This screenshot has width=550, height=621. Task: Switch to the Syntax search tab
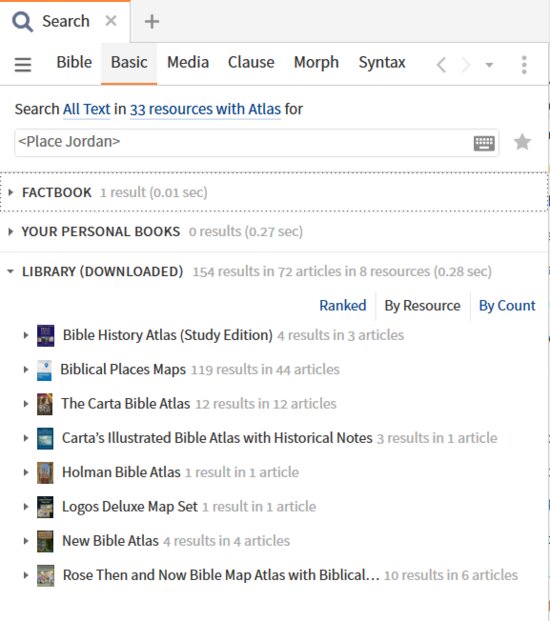pyautogui.click(x=382, y=63)
